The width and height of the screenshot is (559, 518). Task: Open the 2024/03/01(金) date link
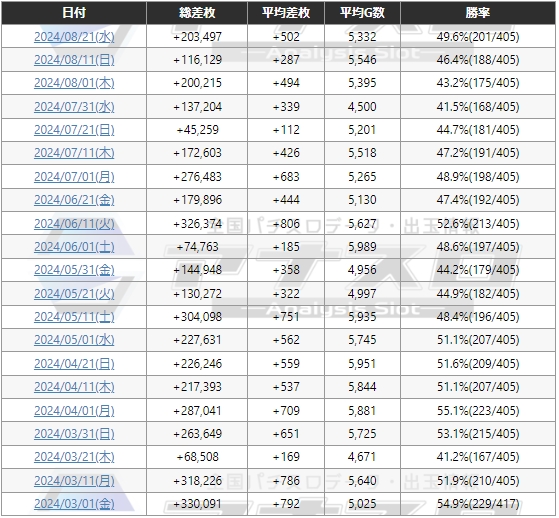pos(74,504)
